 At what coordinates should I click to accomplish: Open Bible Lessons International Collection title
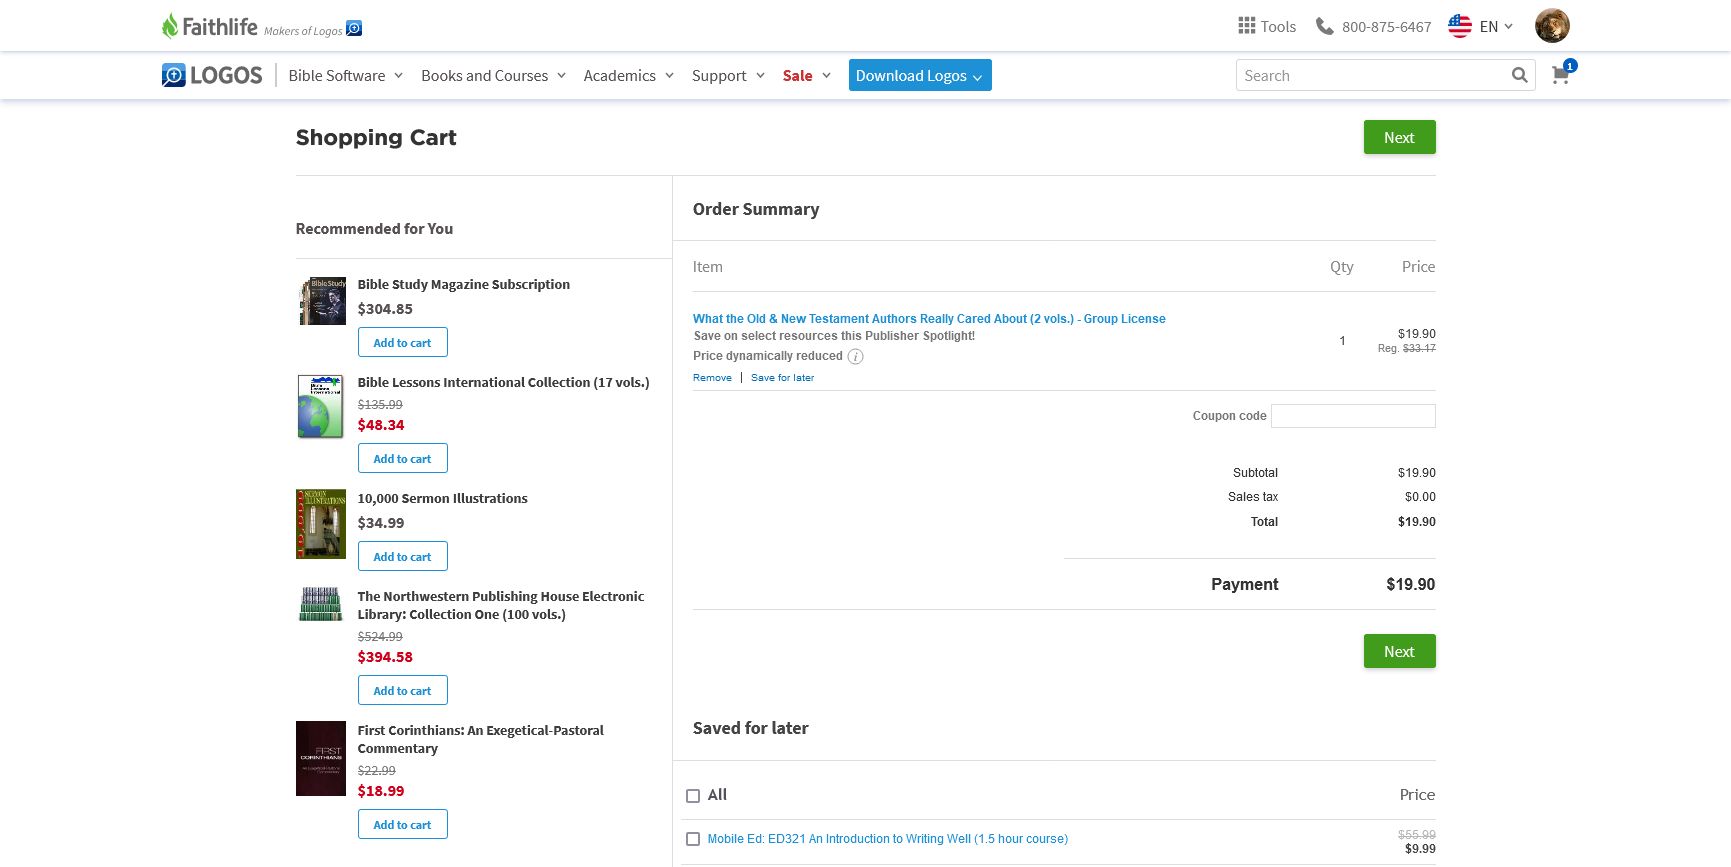click(503, 383)
